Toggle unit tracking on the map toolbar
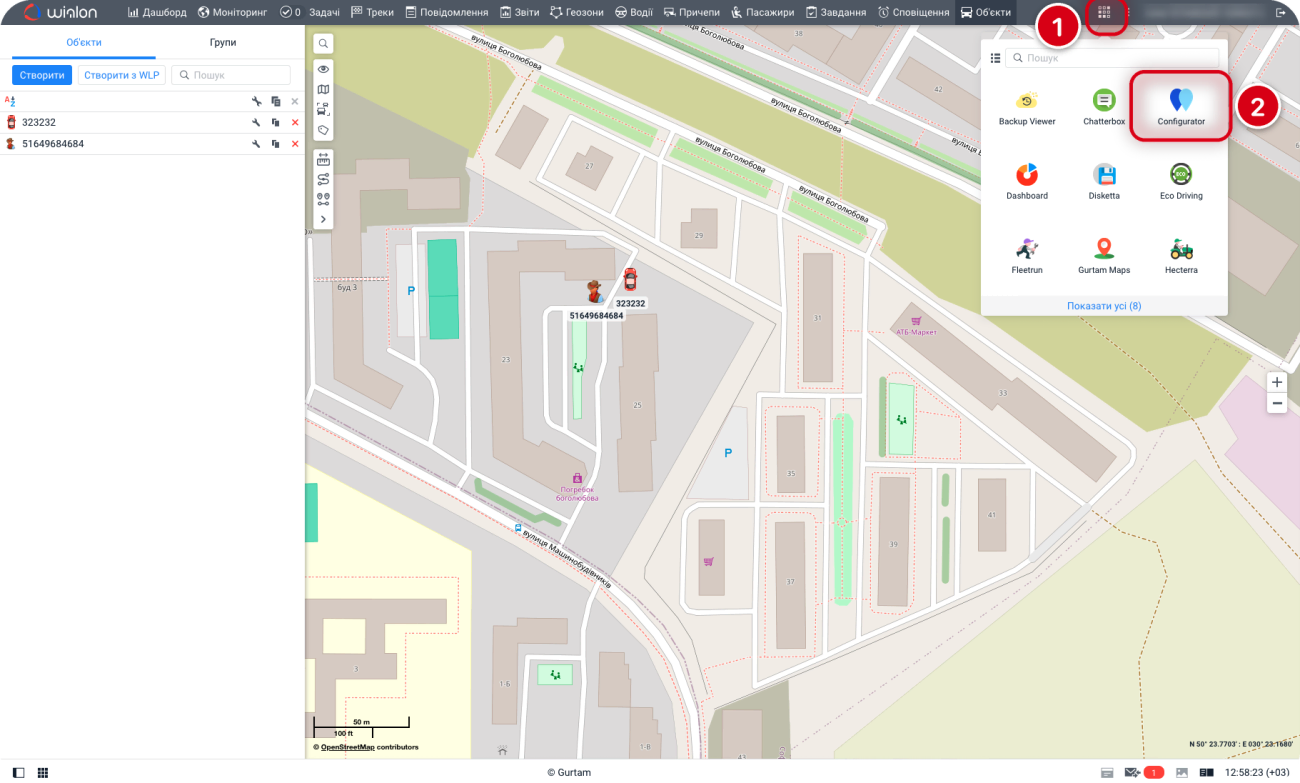Image resolution: width=1300 pixels, height=783 pixels. [x=323, y=110]
